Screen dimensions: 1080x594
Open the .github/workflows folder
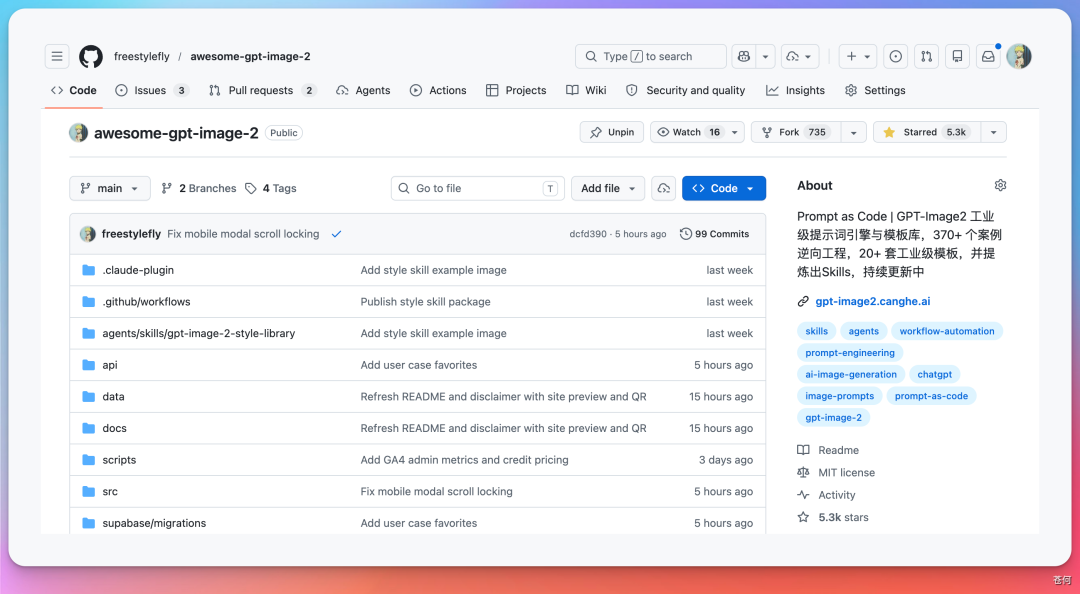click(x=146, y=302)
